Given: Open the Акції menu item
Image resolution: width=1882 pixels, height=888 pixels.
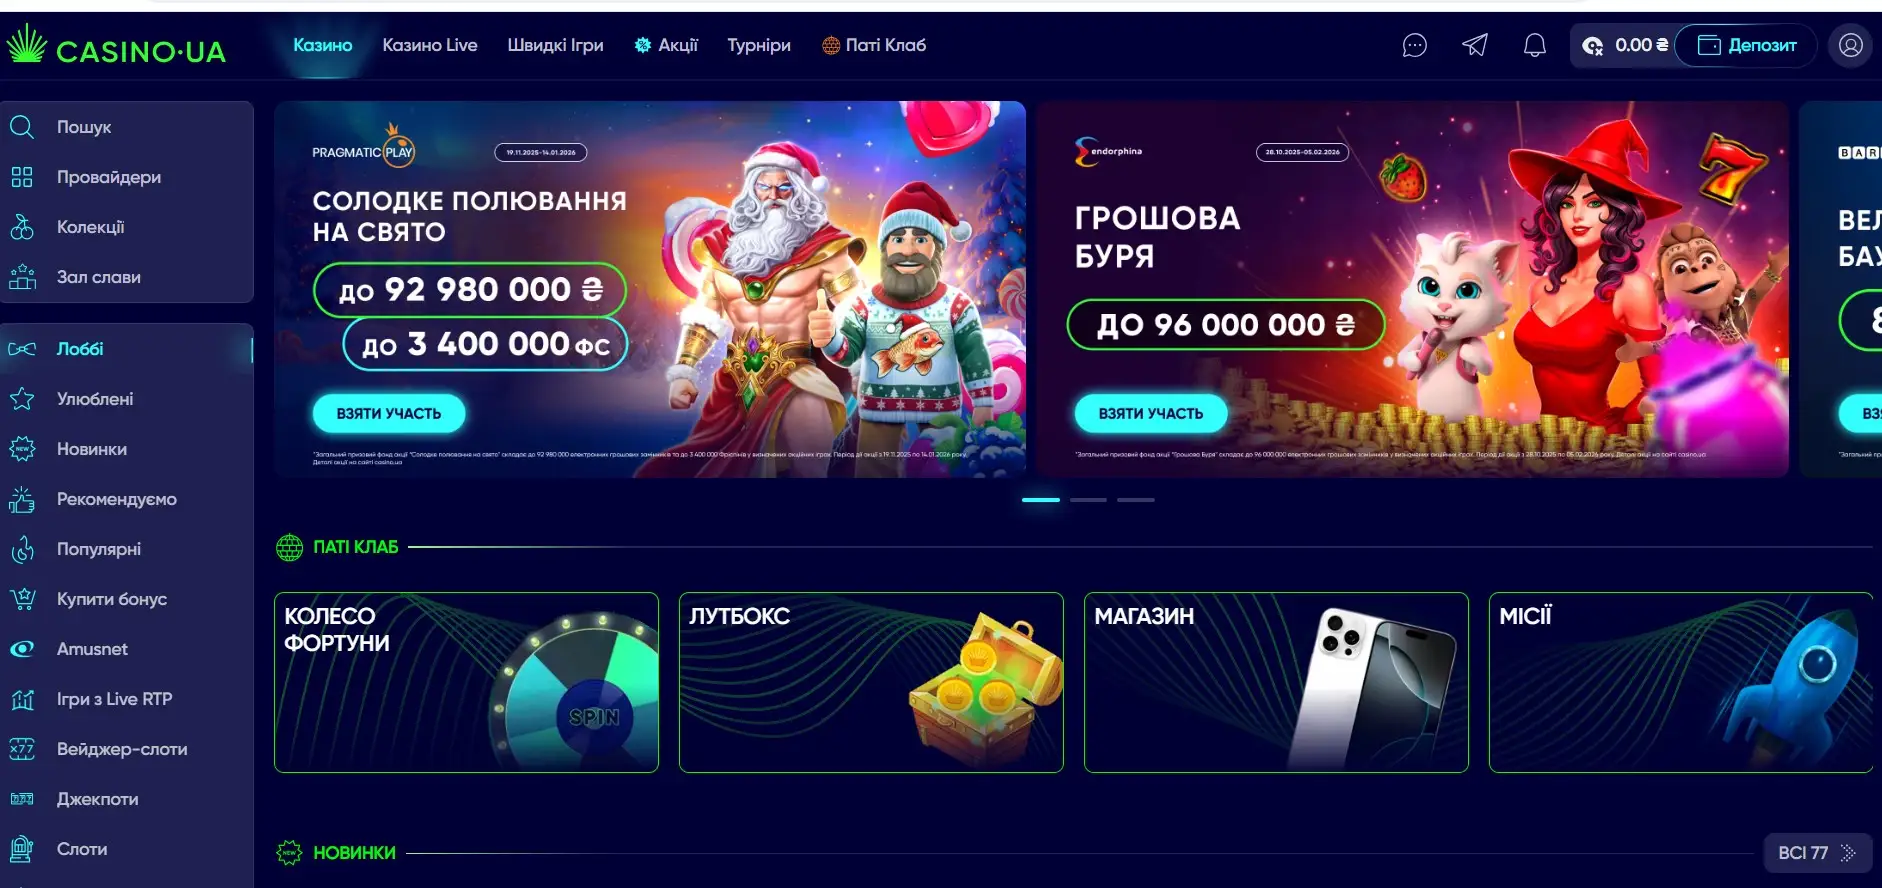Looking at the screenshot, I should [666, 45].
